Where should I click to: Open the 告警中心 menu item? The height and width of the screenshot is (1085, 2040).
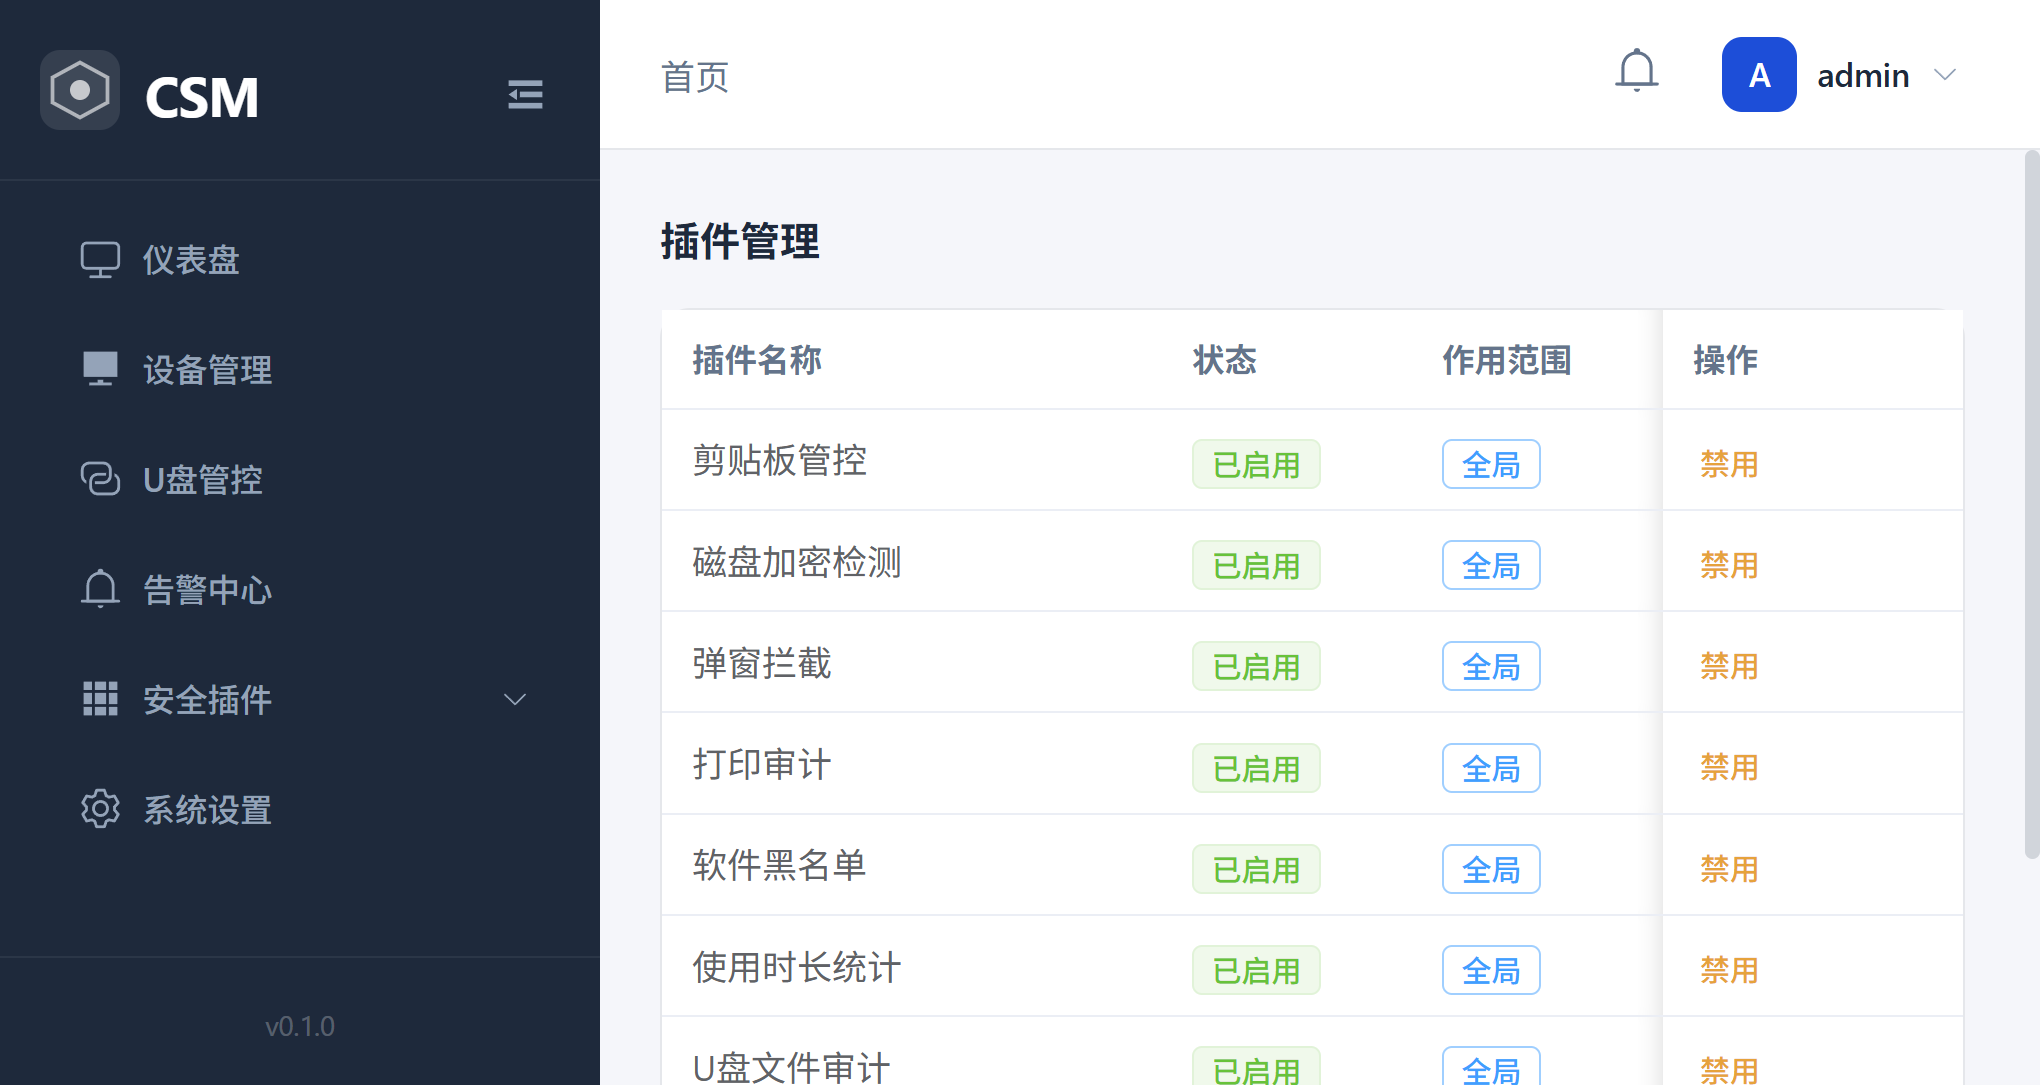click(207, 589)
